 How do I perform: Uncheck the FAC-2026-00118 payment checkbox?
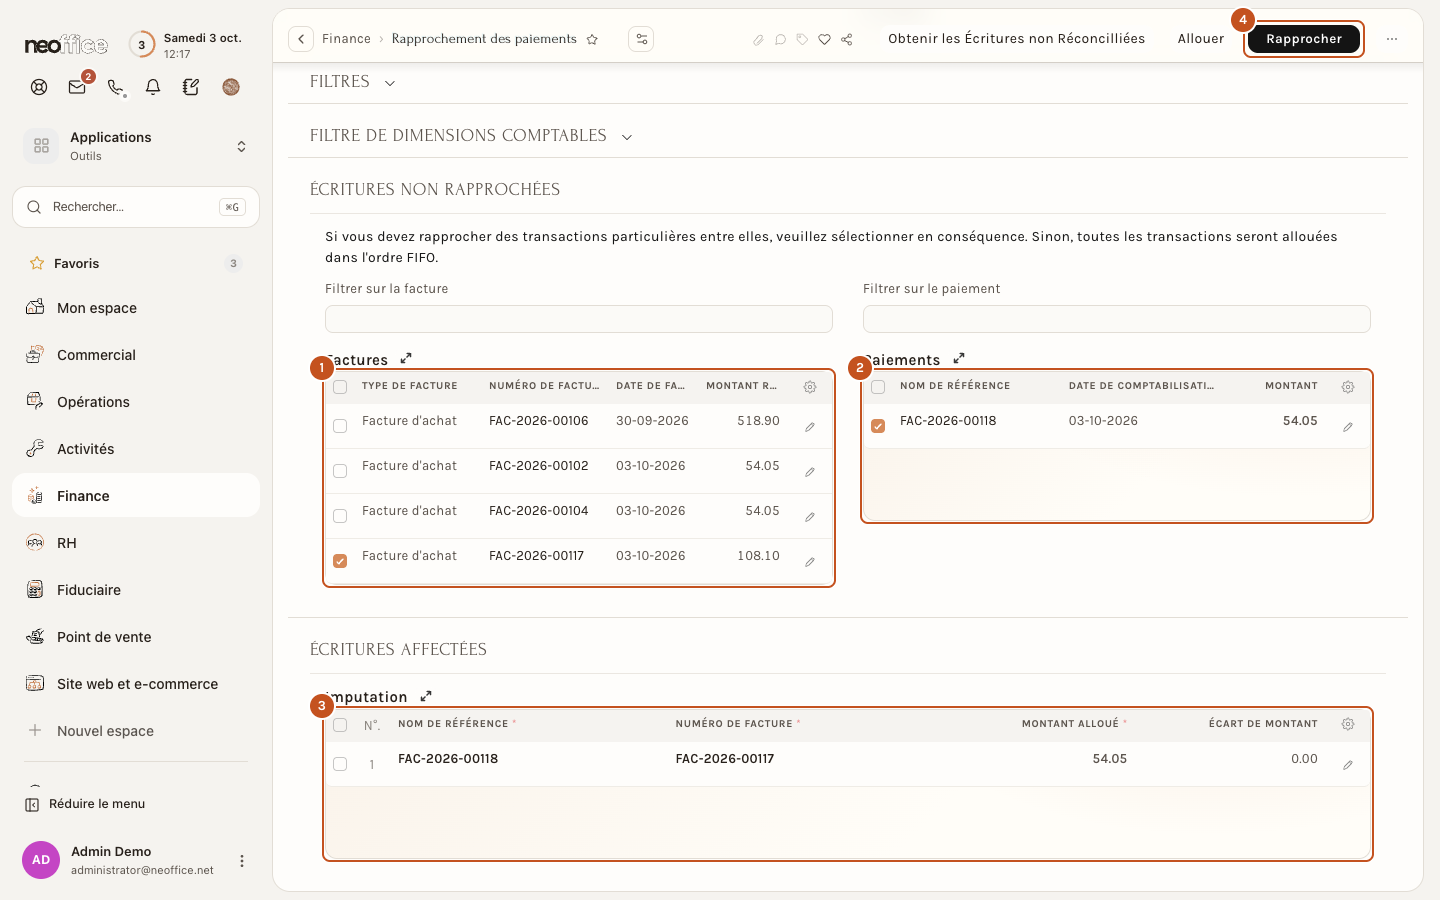pyautogui.click(x=878, y=426)
